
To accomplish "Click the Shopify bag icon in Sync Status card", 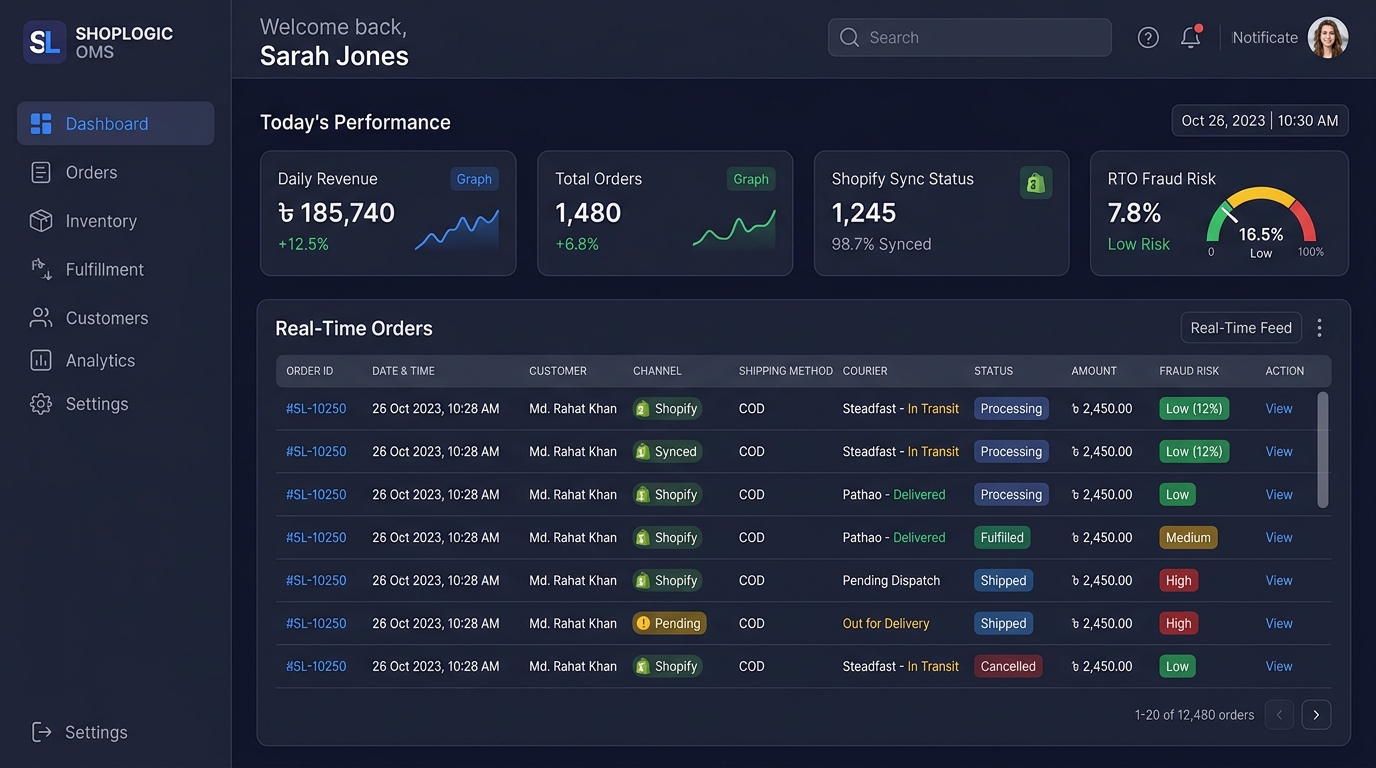I will coord(1036,182).
